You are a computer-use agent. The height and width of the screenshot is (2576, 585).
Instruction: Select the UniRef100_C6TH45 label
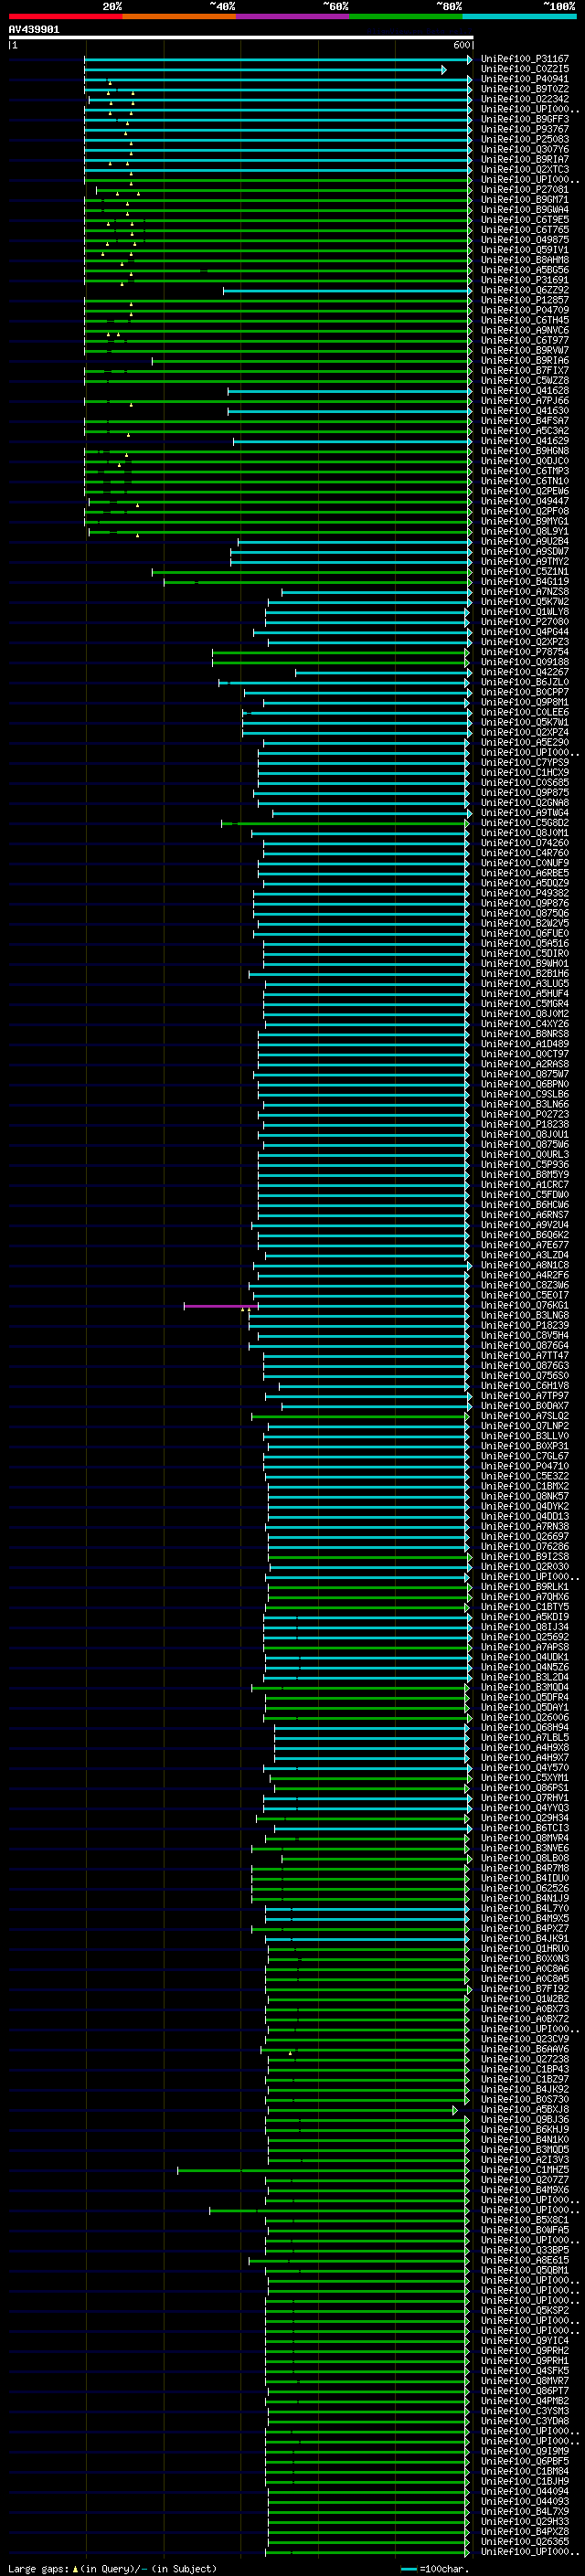click(524, 320)
